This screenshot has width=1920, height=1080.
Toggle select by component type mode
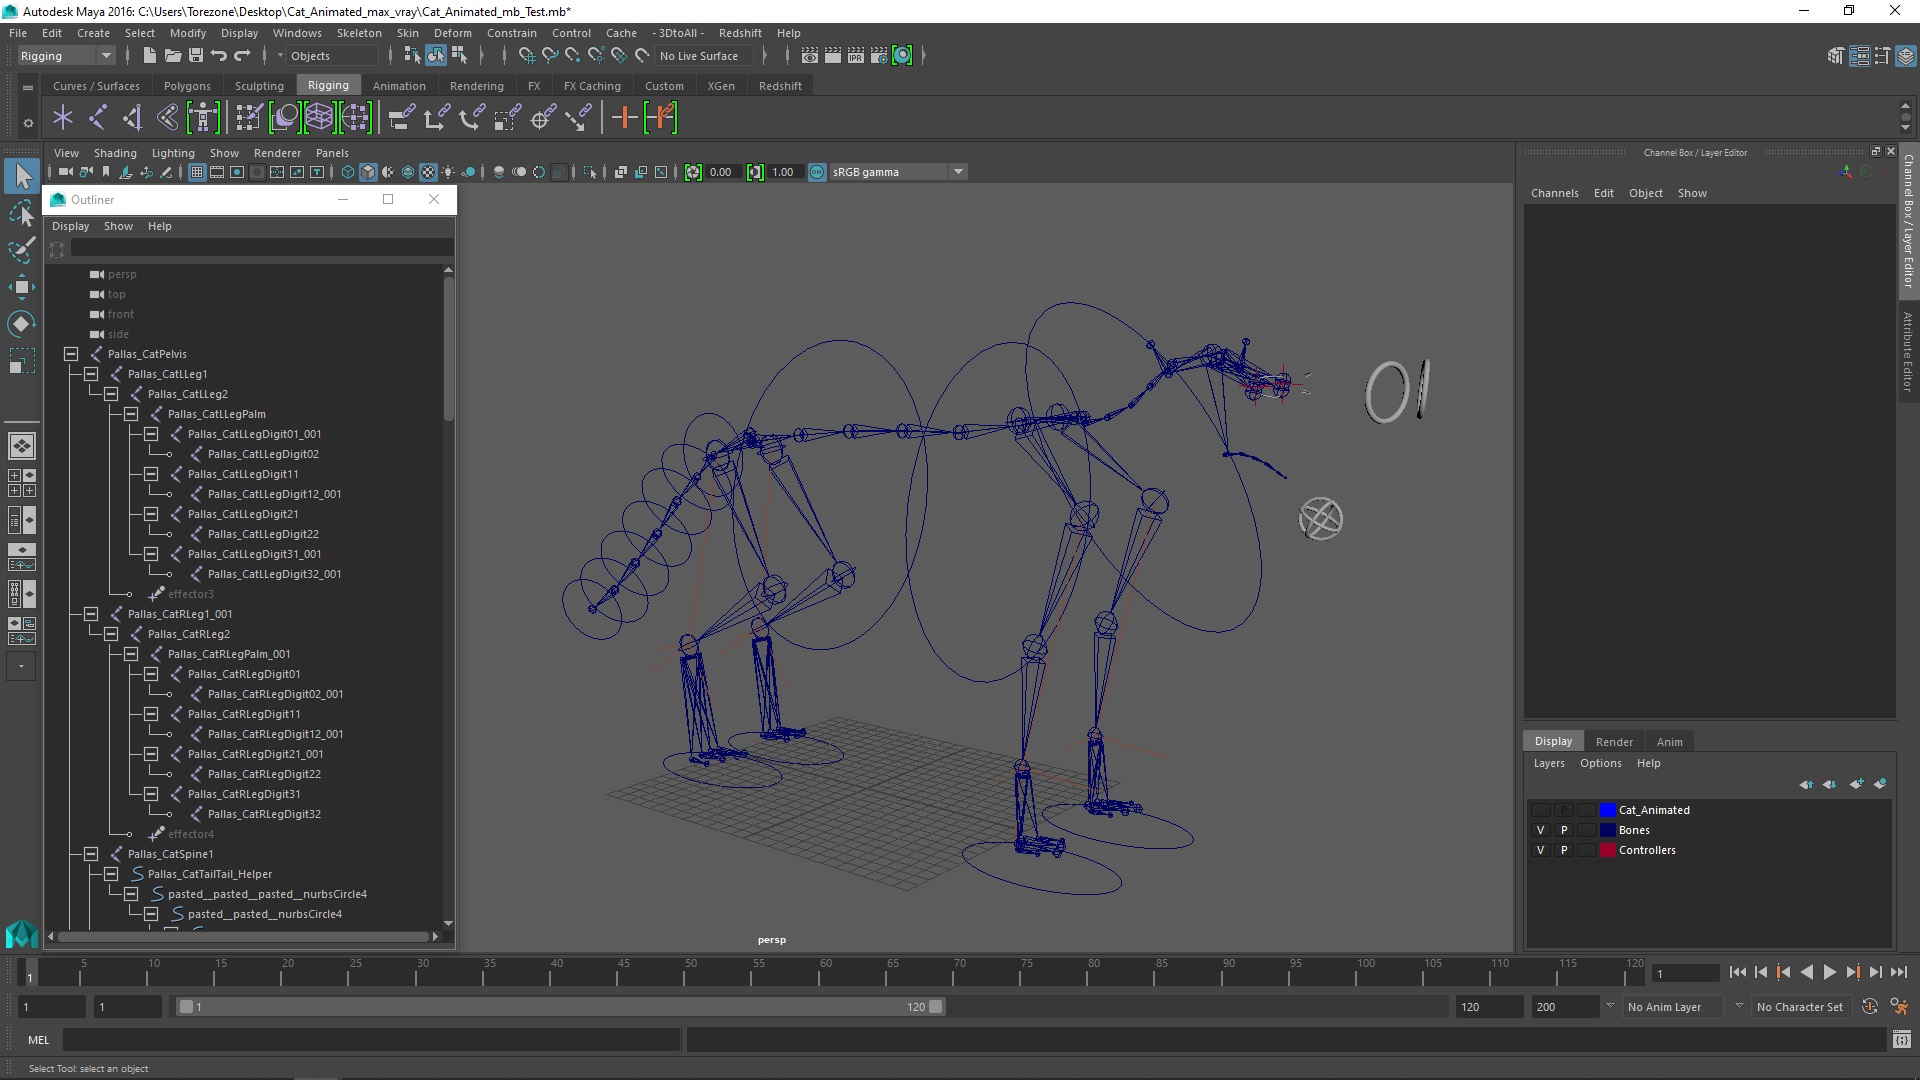click(459, 56)
